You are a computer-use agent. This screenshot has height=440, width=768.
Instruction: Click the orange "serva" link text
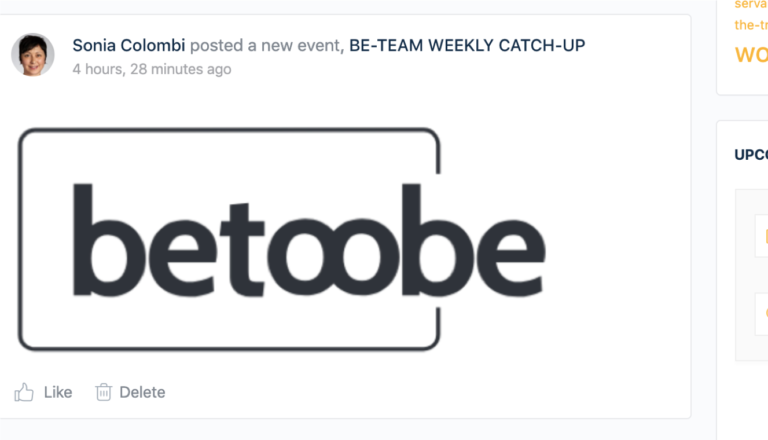tap(751, 4)
